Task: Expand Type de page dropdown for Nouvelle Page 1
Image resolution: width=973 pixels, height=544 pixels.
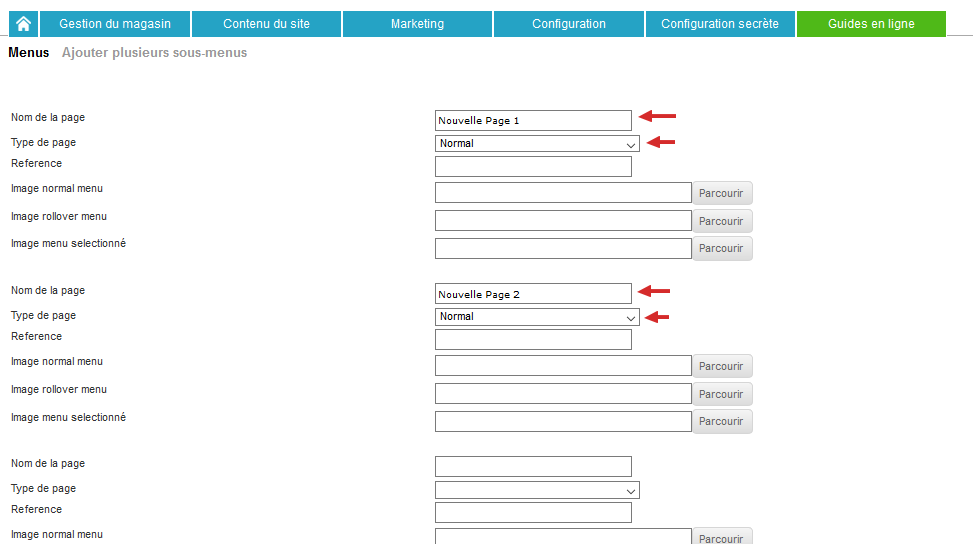Action: [537, 143]
